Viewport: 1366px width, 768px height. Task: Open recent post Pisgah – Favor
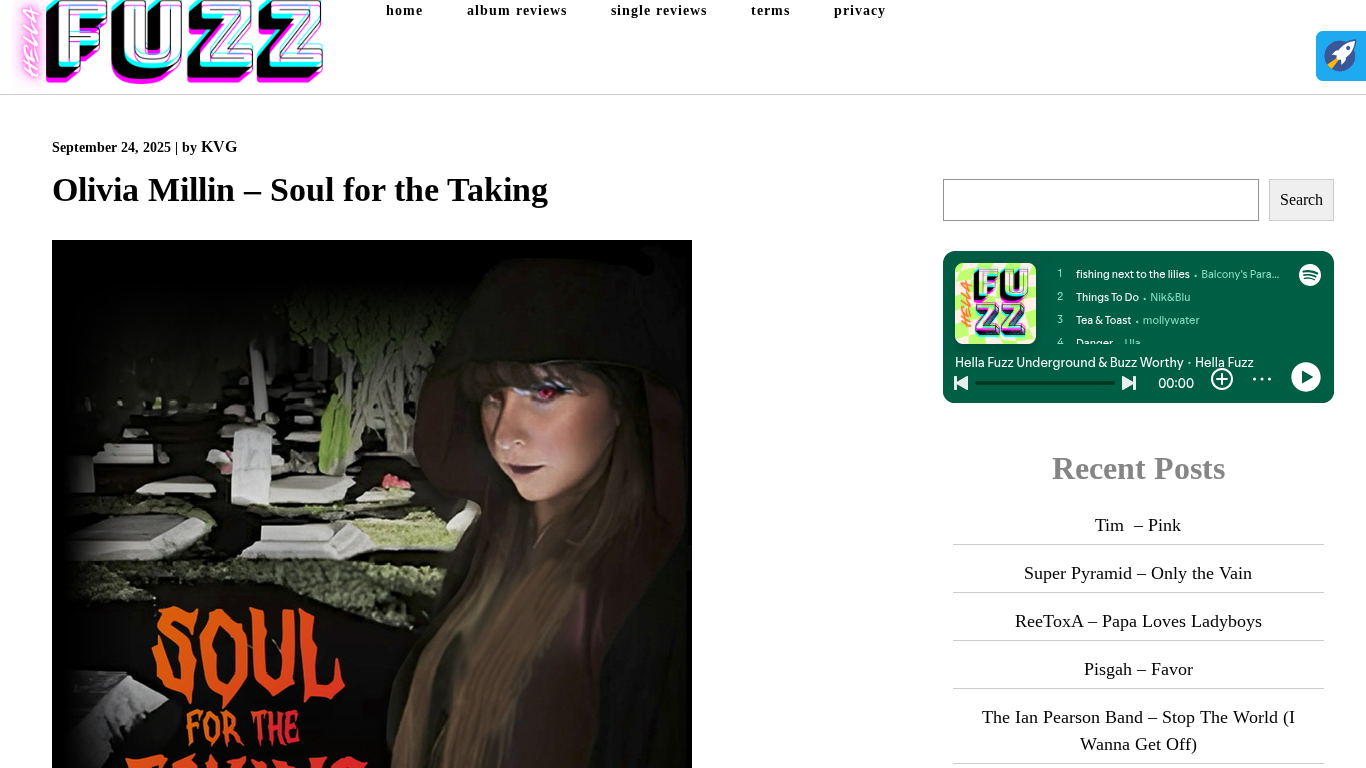[x=1138, y=669]
